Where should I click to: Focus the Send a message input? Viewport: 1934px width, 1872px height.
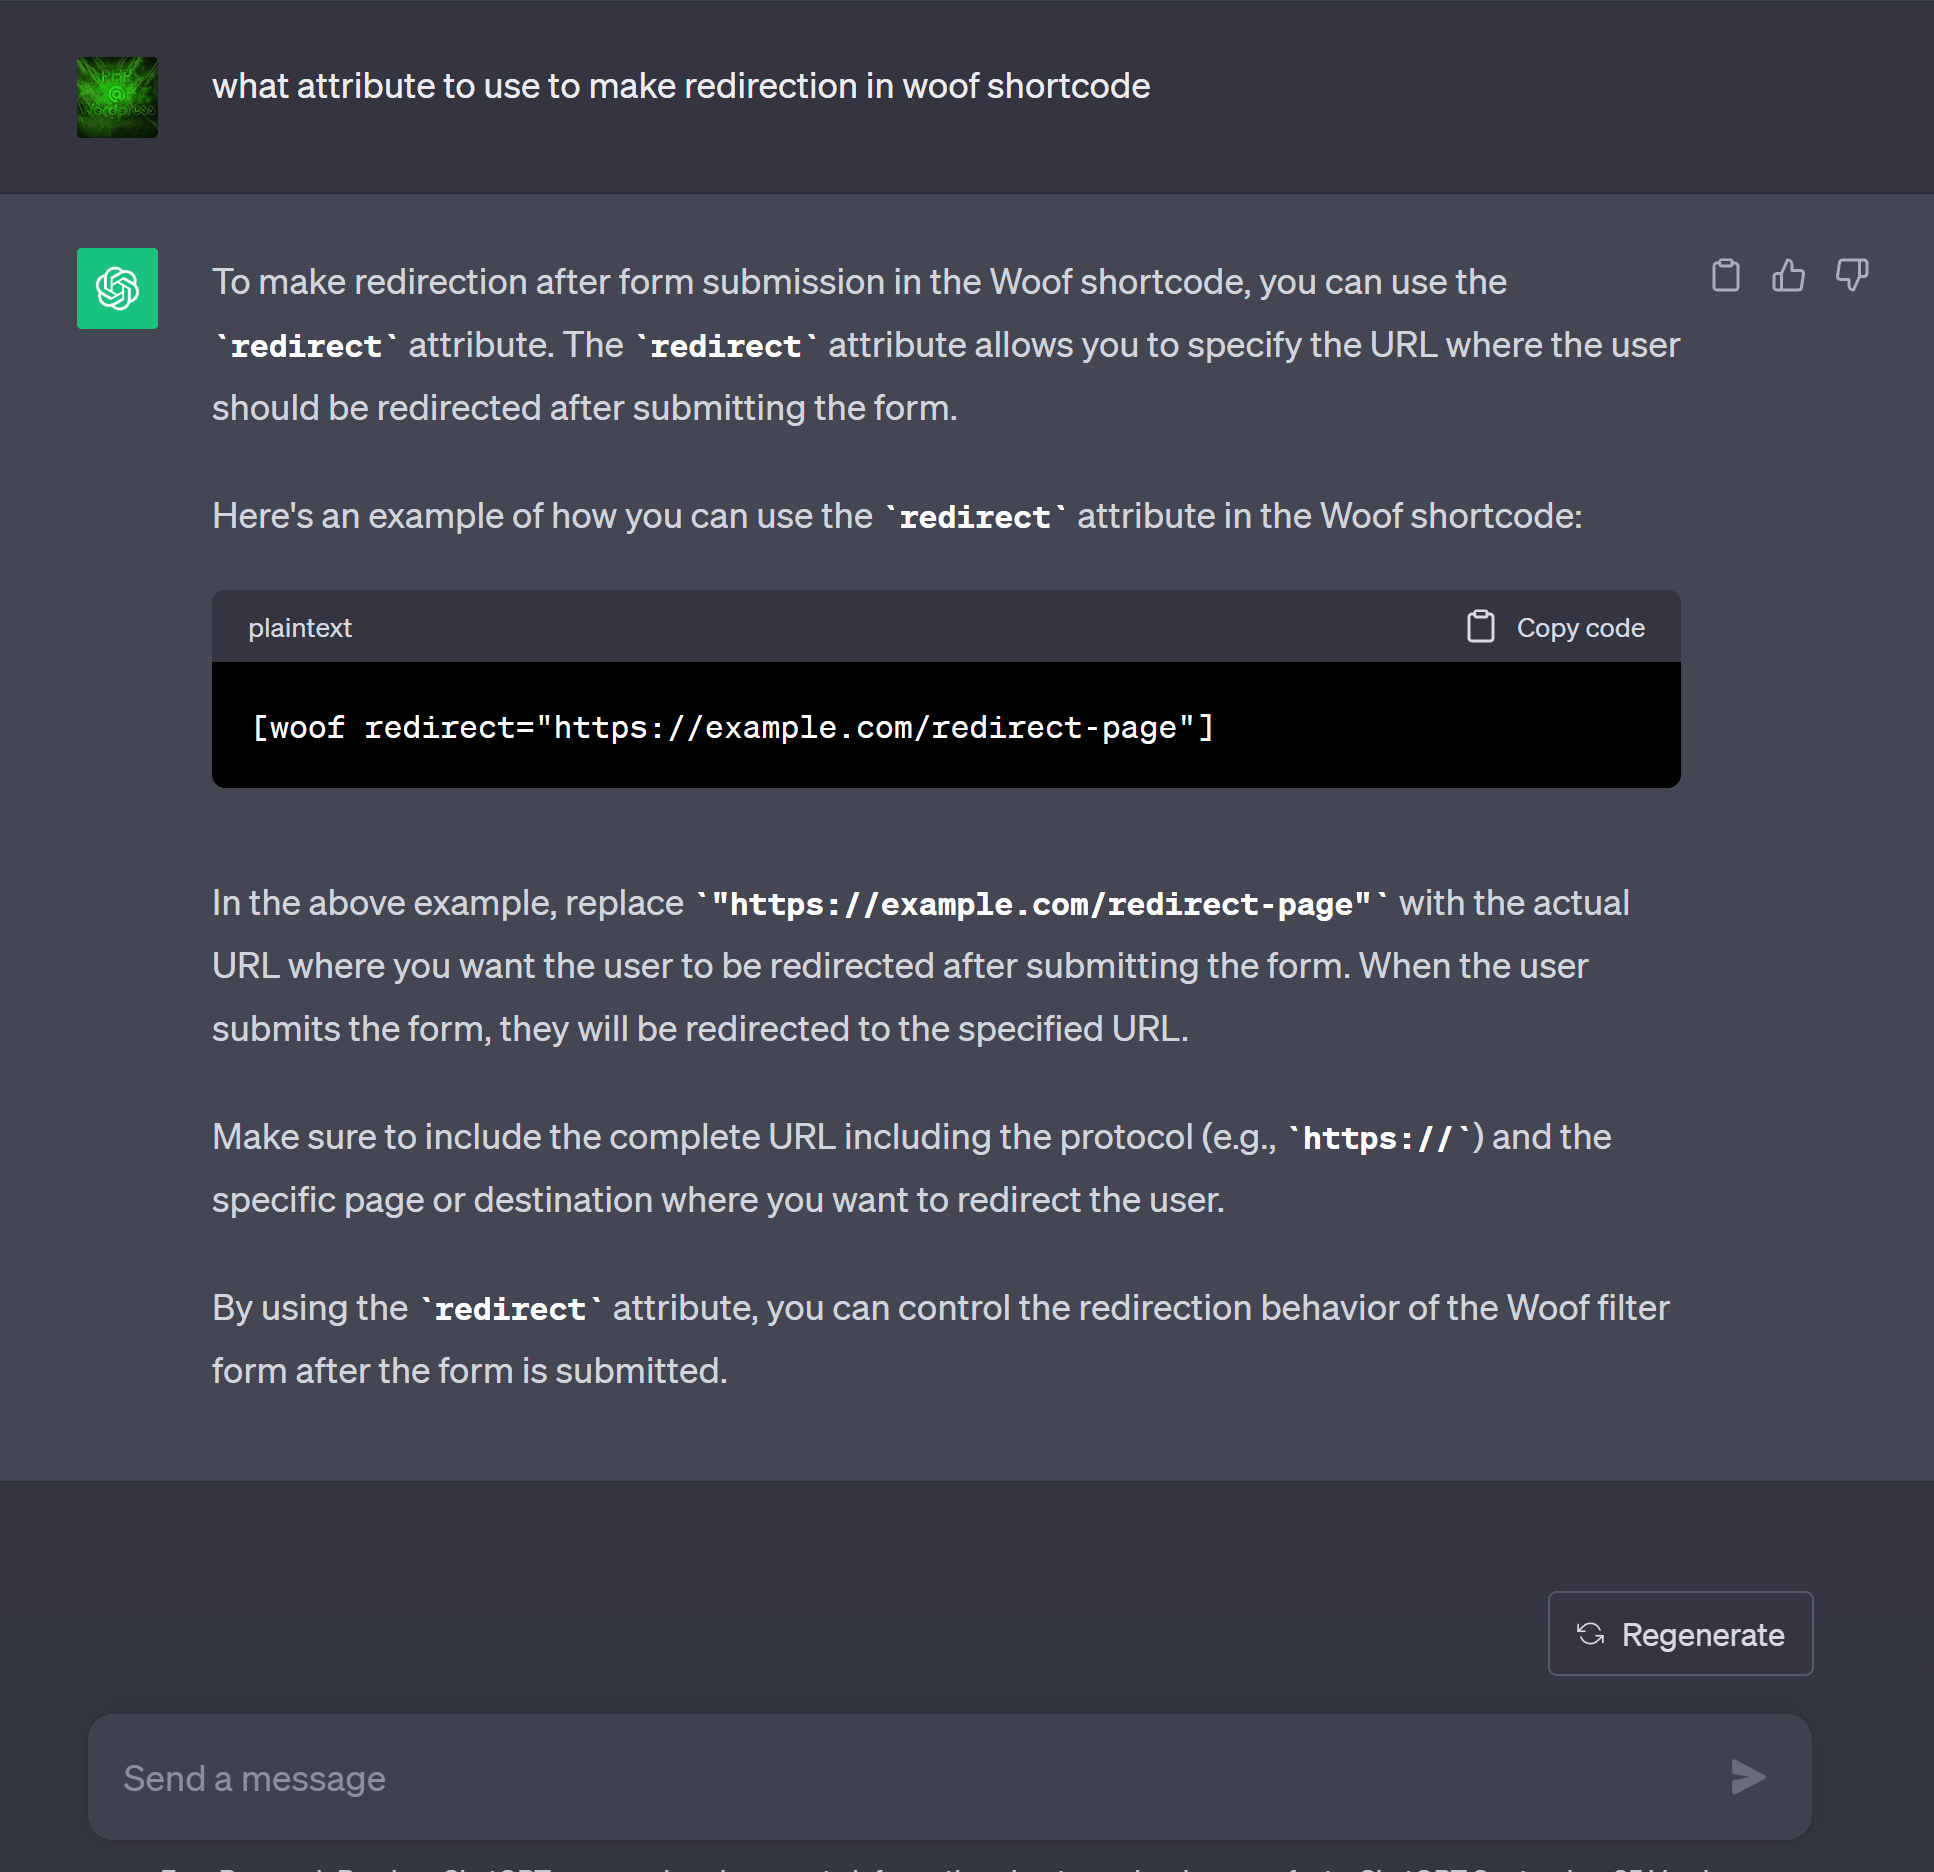pos(900,1778)
